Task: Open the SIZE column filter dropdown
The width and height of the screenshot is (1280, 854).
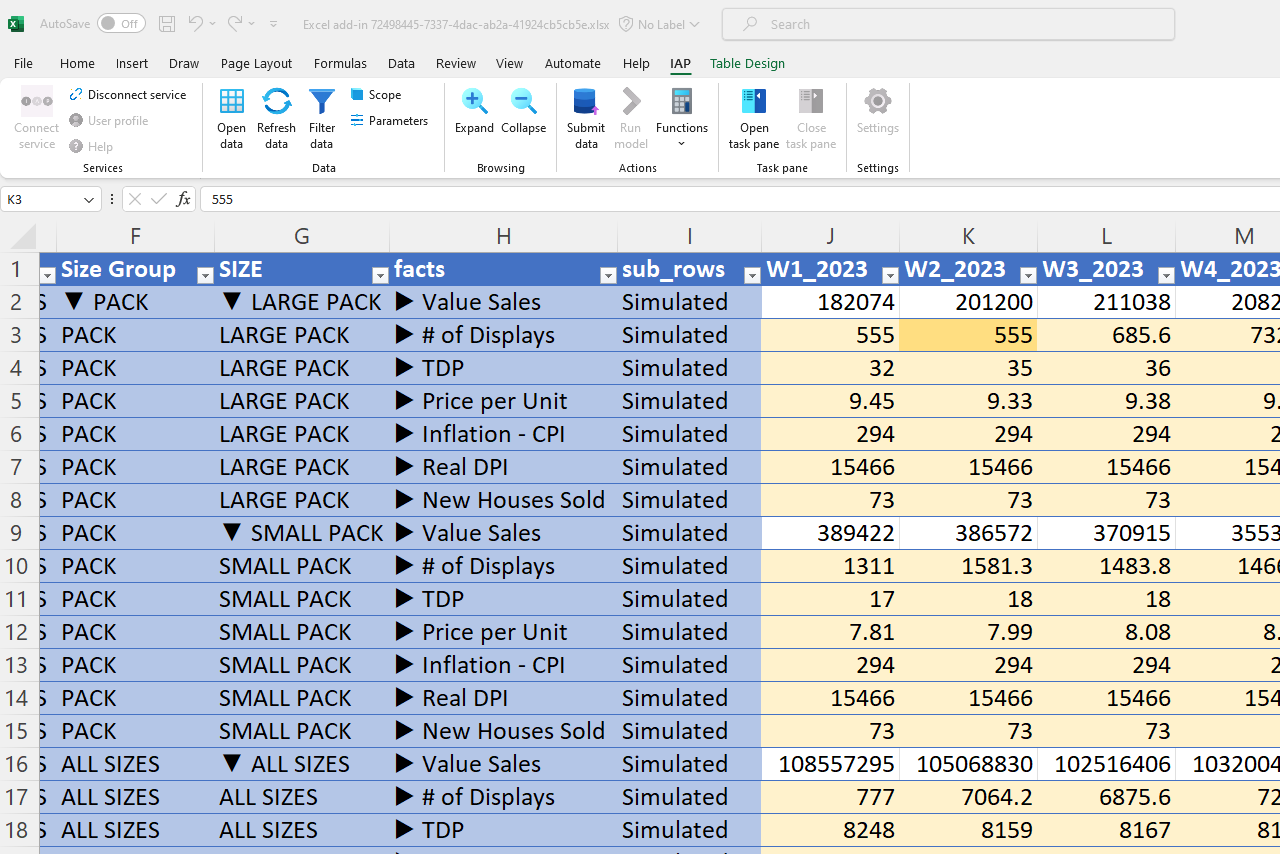Action: point(380,273)
